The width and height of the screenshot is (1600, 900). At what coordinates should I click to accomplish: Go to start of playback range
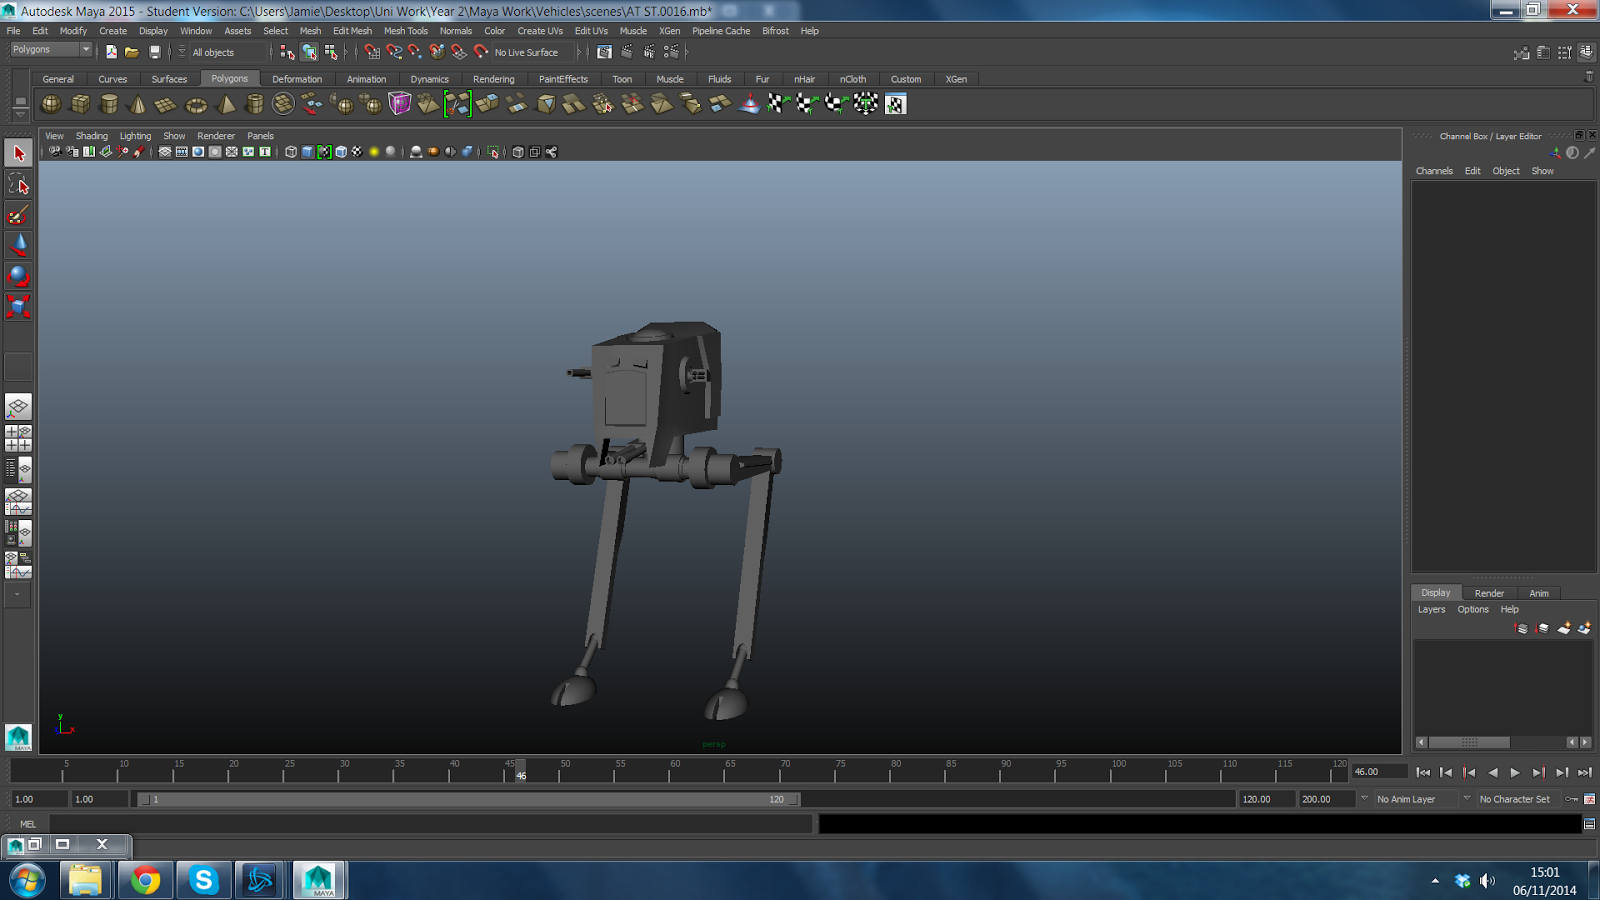(1423, 772)
